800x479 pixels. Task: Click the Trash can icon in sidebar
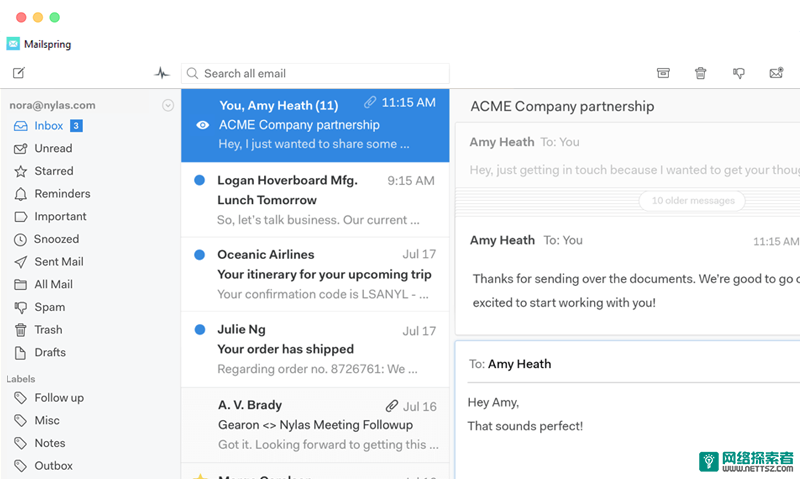(x=20, y=330)
